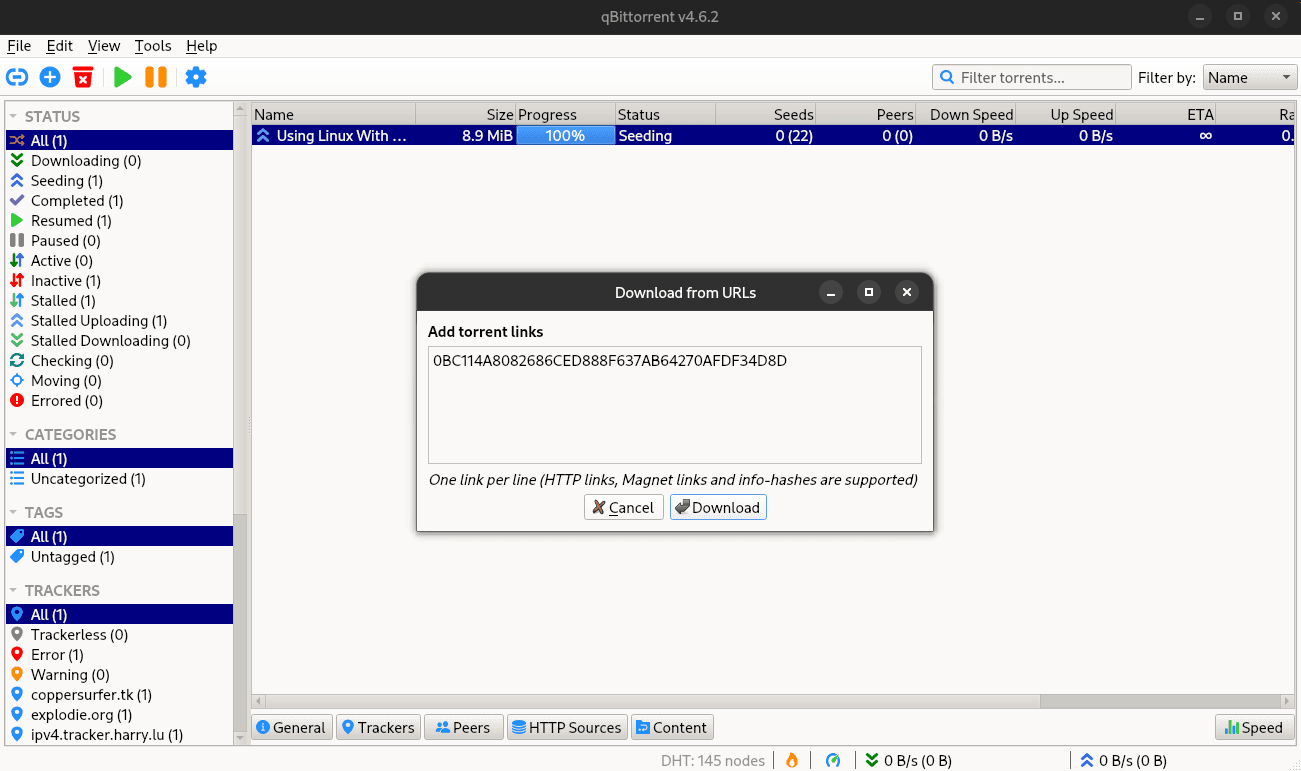Select the explodie.org (1) tracker
This screenshot has height=771, width=1301.
pos(119,715)
